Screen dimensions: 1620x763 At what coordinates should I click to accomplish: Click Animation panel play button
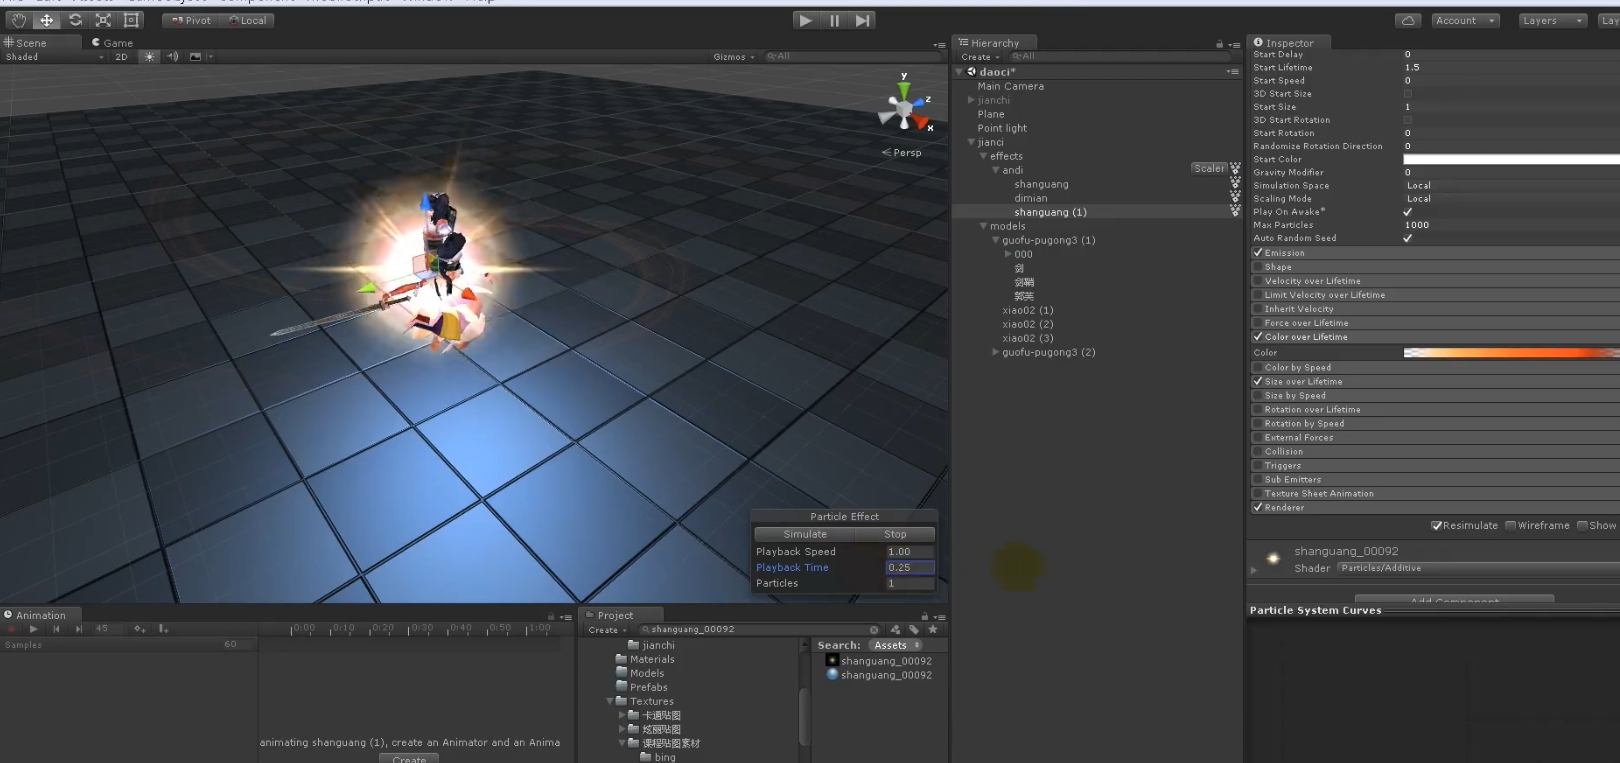click(x=33, y=629)
